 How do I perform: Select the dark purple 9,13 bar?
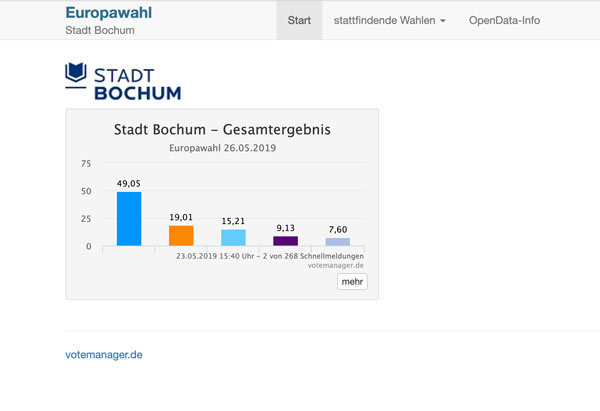(285, 241)
